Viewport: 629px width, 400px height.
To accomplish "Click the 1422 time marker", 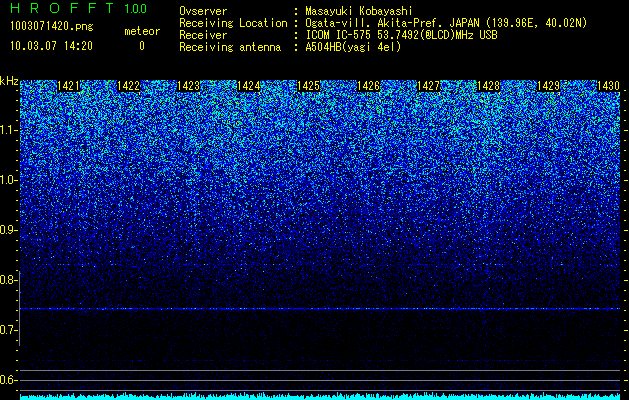I will [x=128, y=86].
